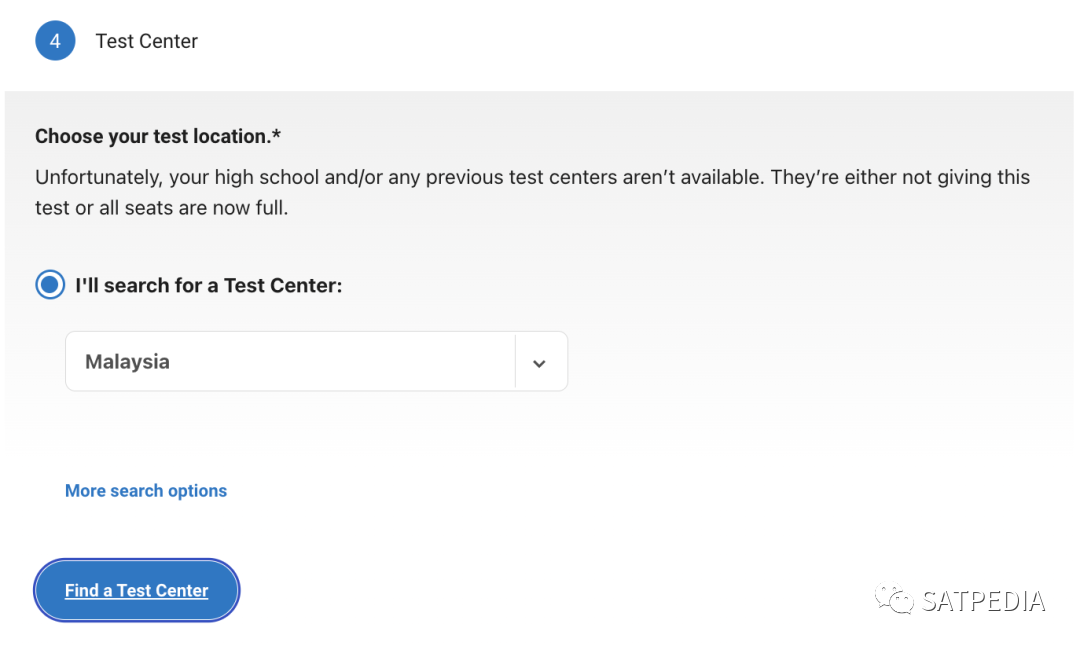1080x646 pixels.
Task: Click the "I'll search for a Test Center" label
Action: (208, 285)
